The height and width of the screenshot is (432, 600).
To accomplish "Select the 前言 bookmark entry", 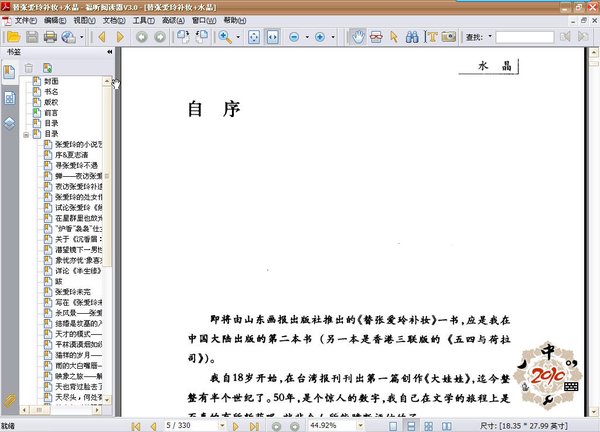I will 50,112.
